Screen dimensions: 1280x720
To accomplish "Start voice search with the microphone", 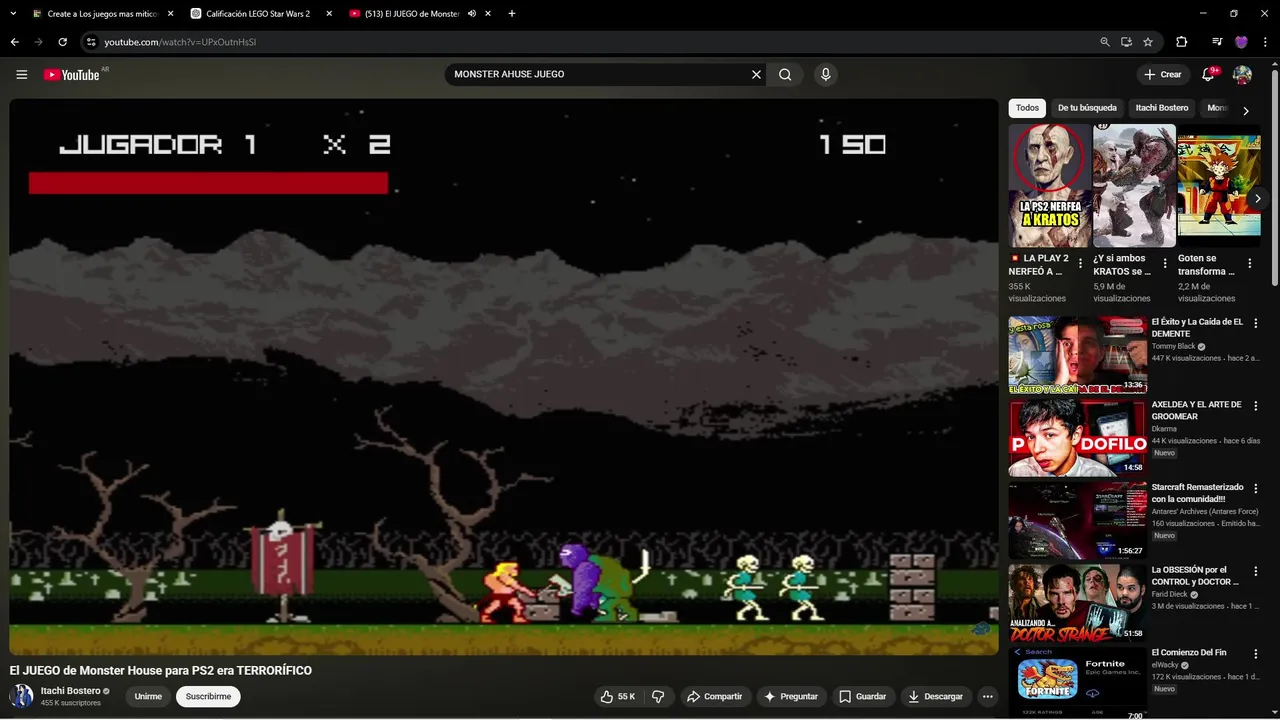I will coord(825,74).
